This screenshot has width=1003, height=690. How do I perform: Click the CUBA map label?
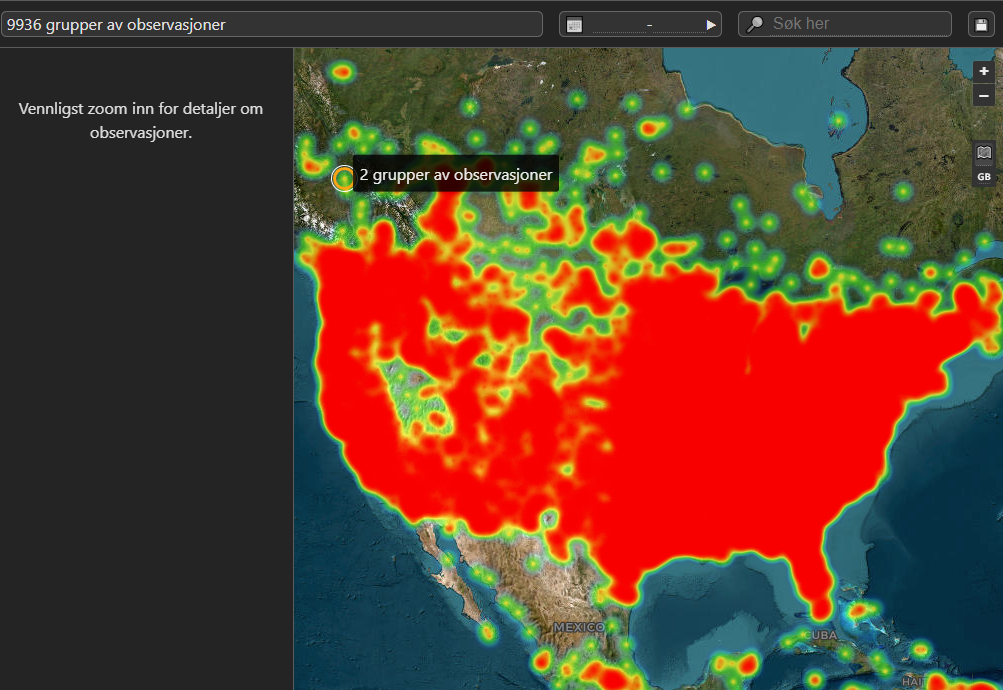[820, 635]
